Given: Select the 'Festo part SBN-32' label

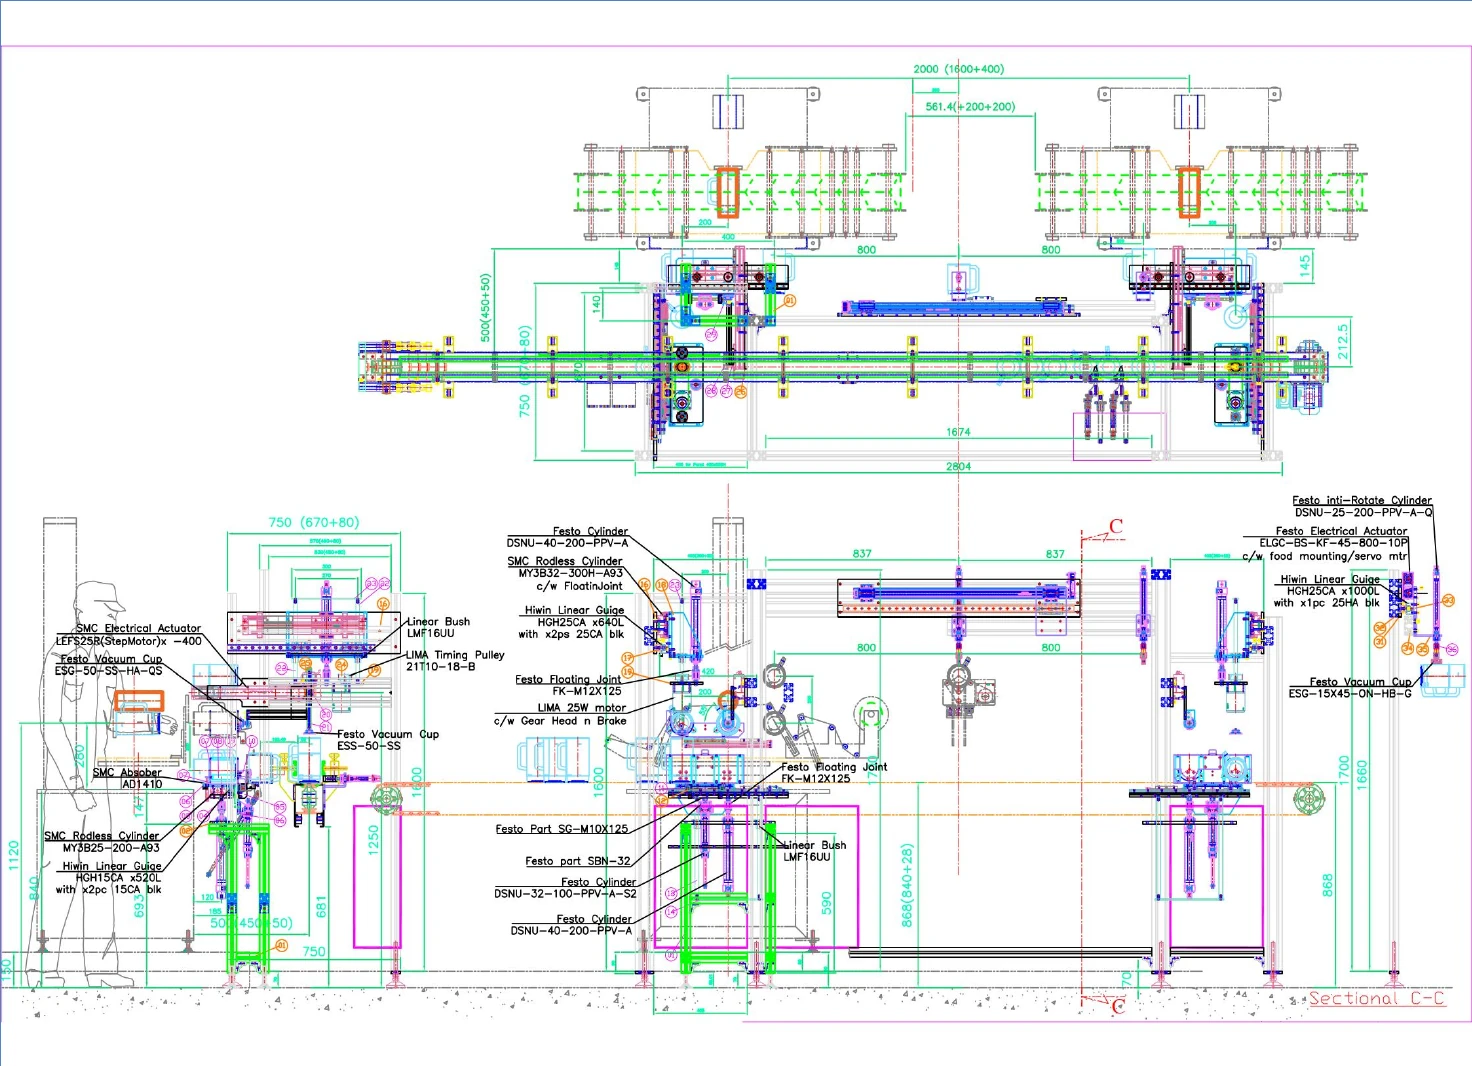Looking at the screenshot, I should 578,861.
